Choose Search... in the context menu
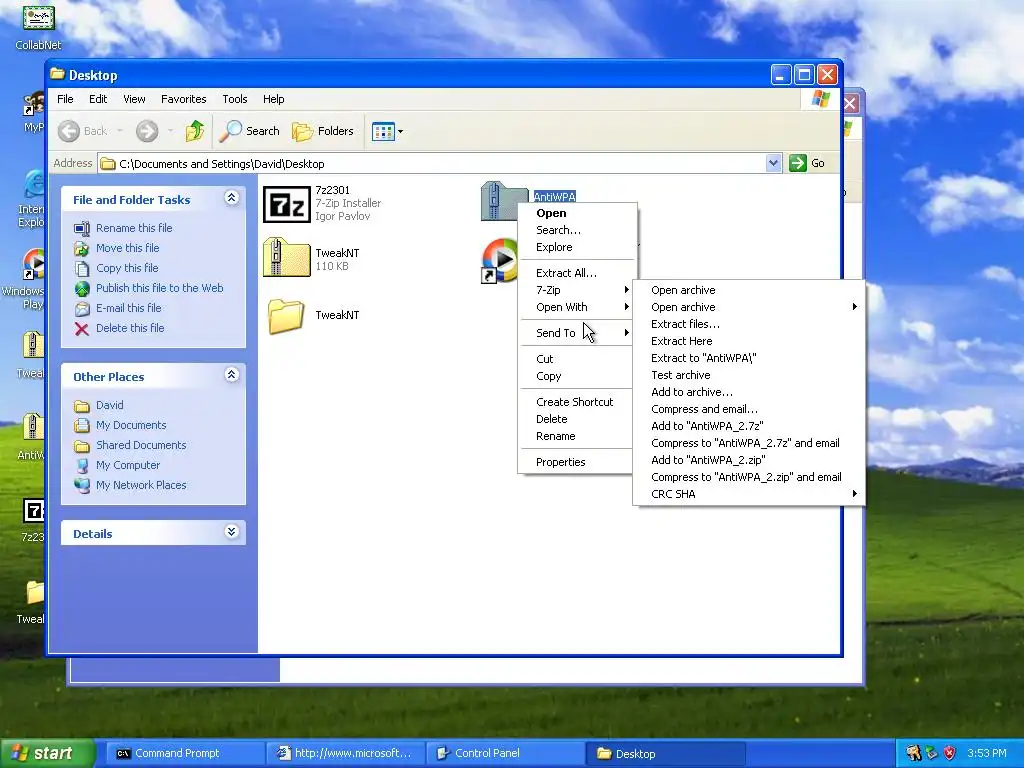Screen dimensions: 1024x768 click(576, 230)
